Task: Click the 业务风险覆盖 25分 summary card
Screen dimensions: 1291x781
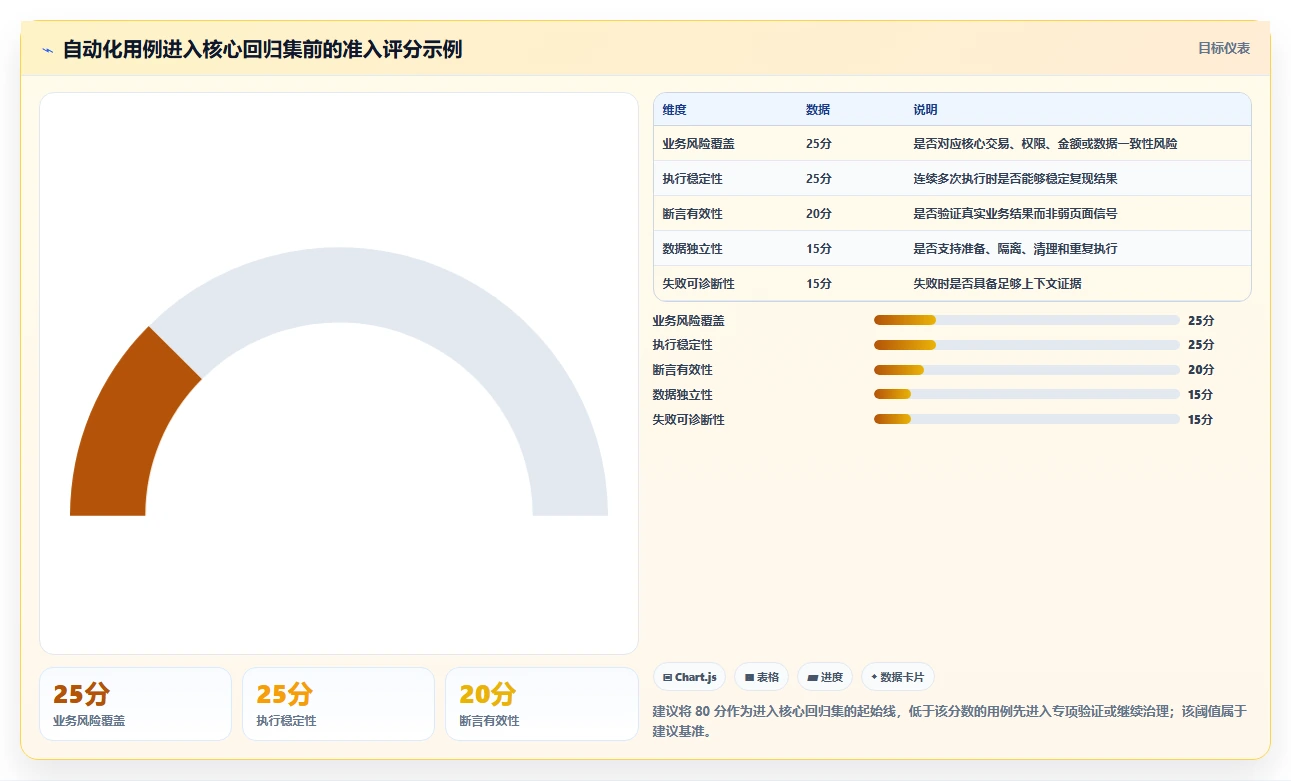Action: pos(135,704)
